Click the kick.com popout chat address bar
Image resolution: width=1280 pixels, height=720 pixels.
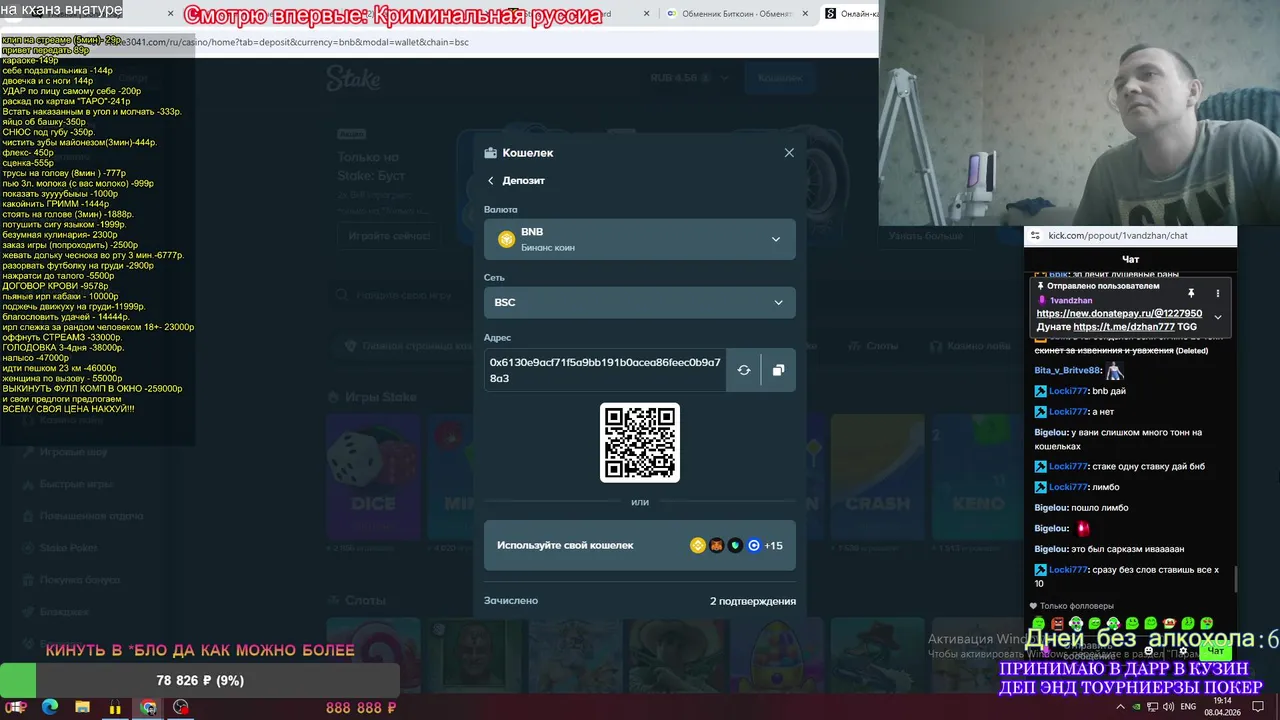pyautogui.click(x=1117, y=236)
